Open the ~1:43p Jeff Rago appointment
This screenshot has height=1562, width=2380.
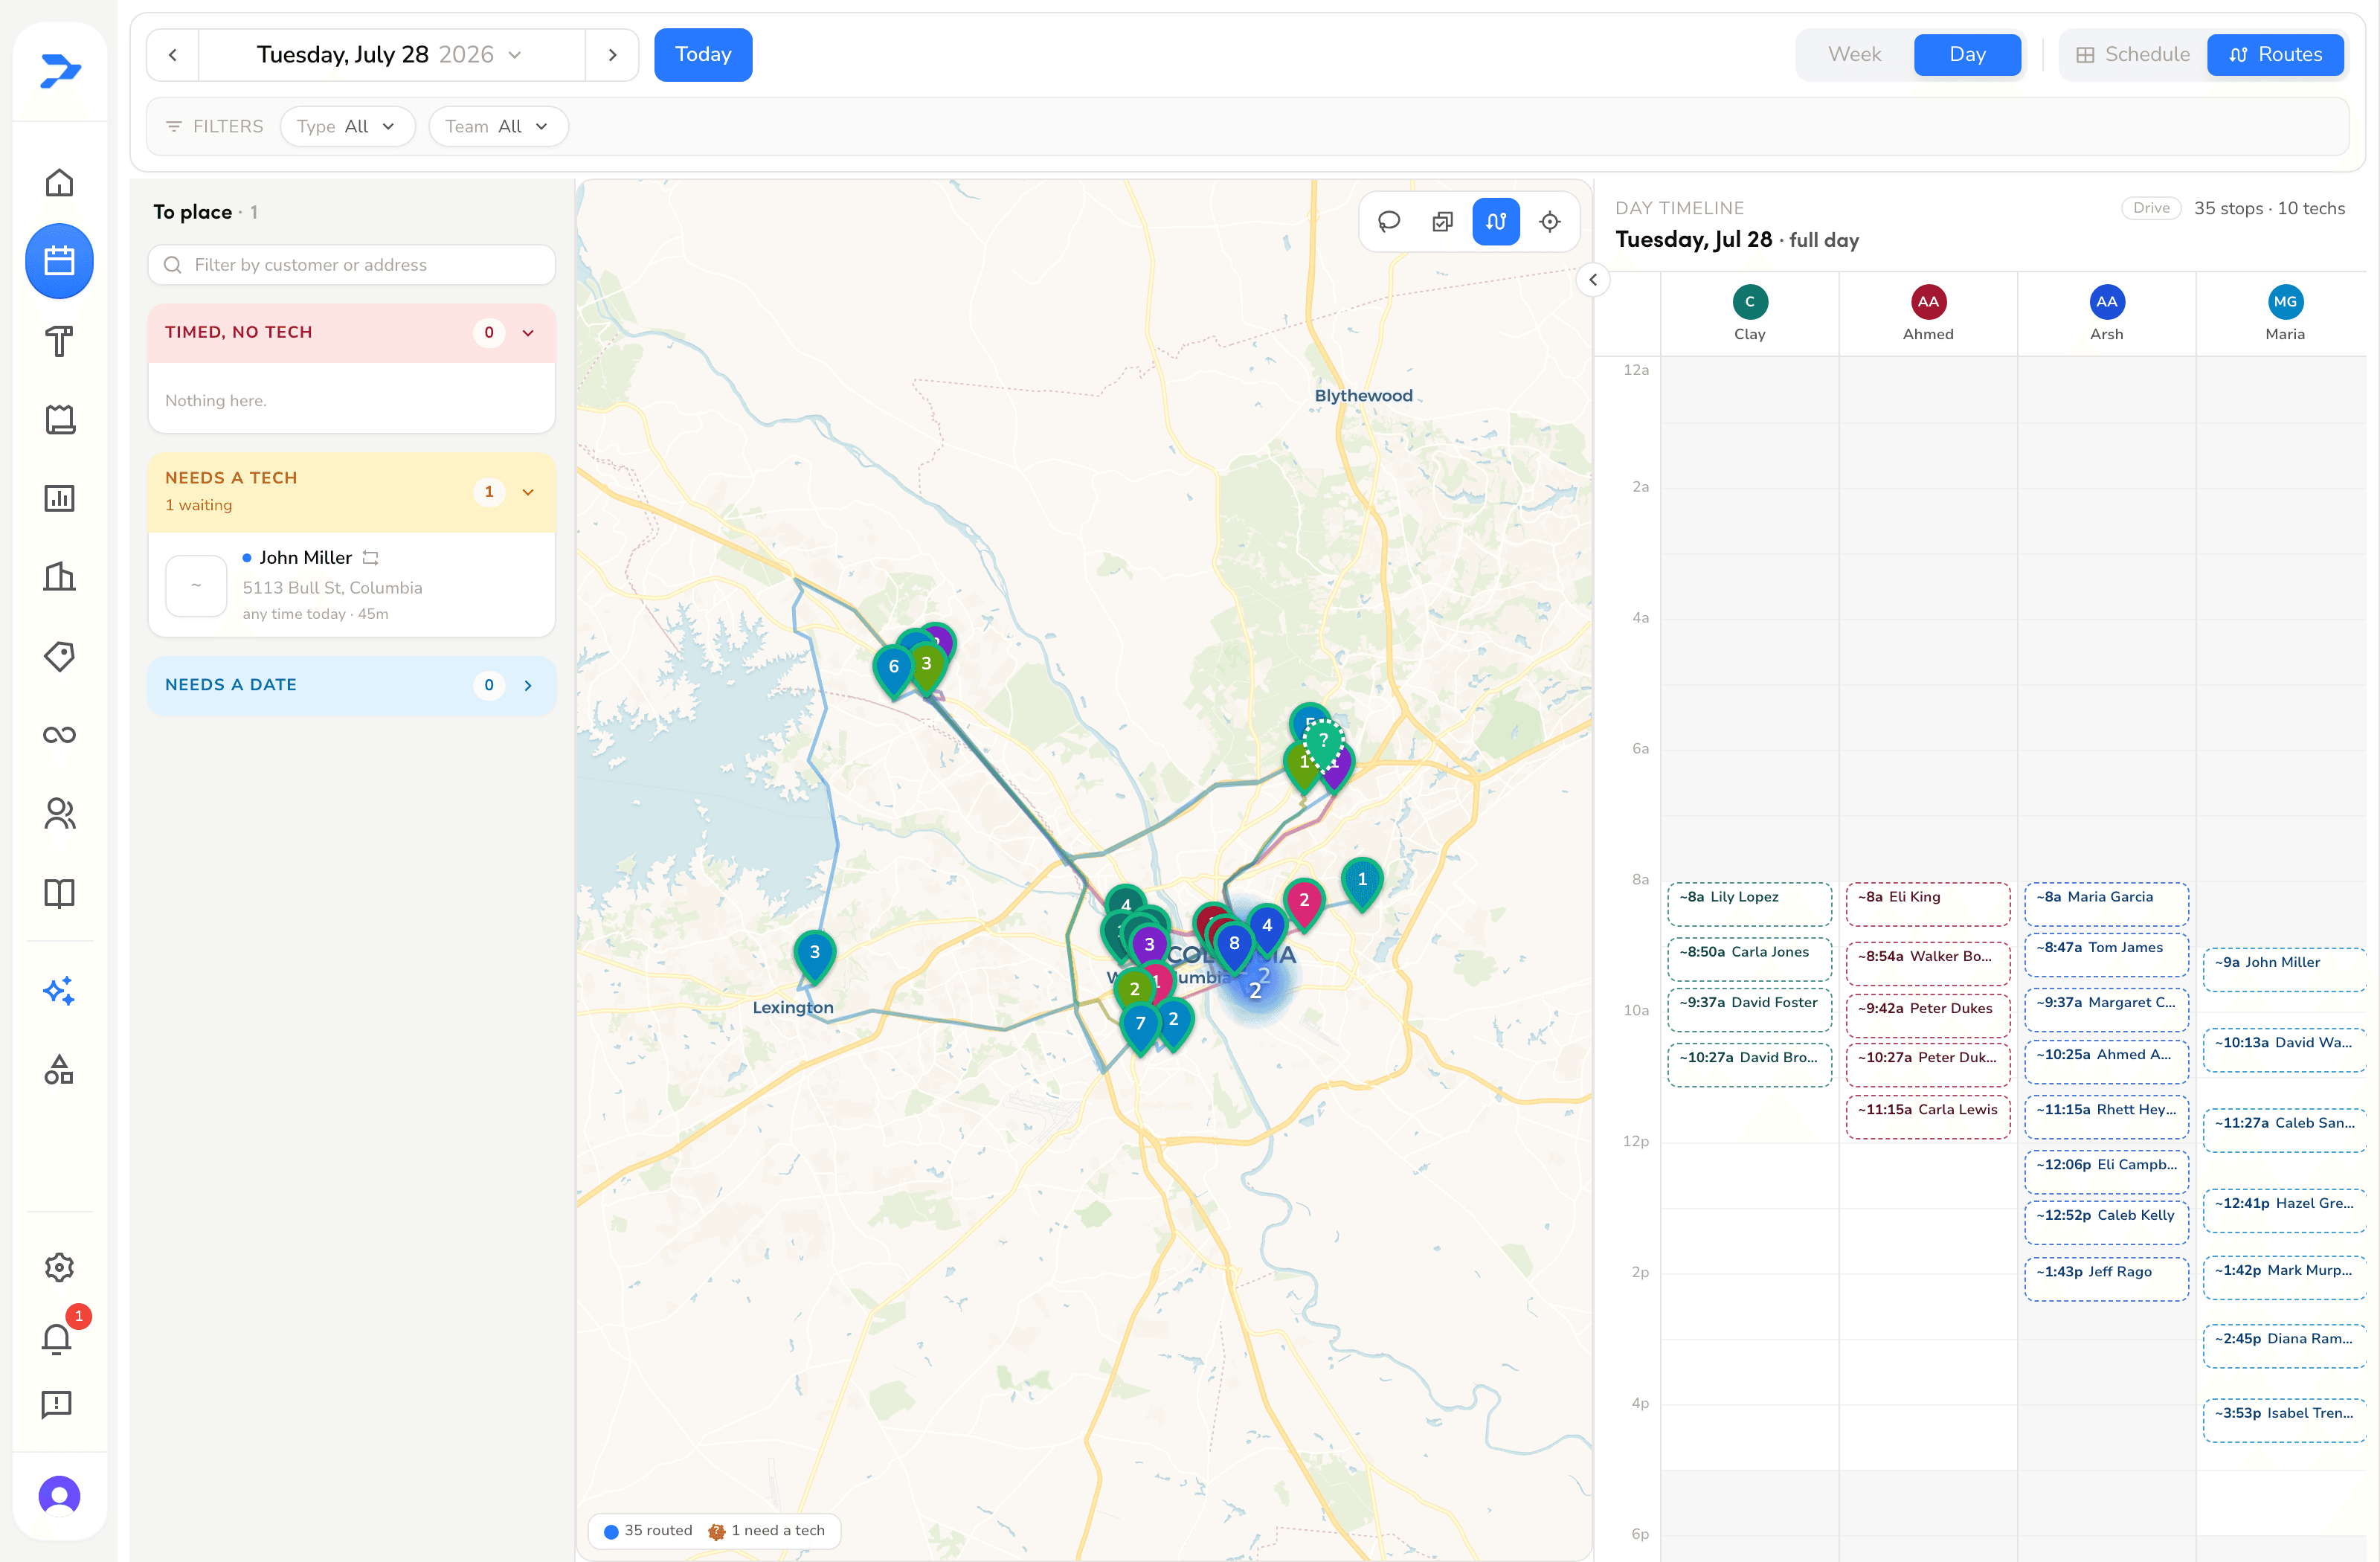point(2106,1279)
